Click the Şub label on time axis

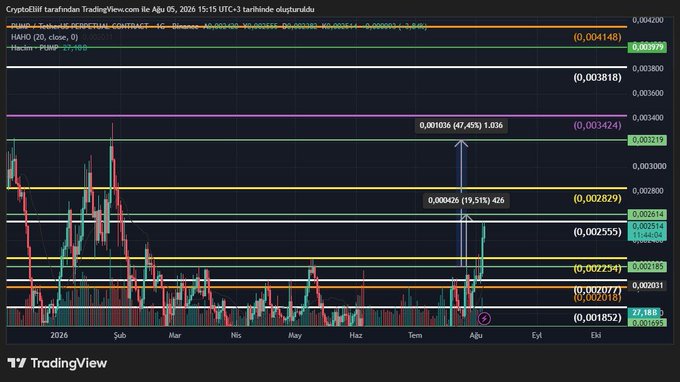(120, 335)
